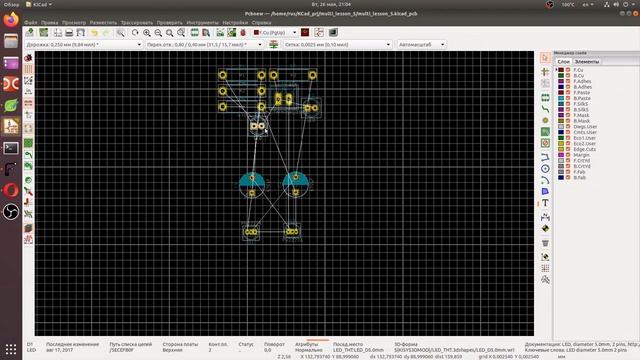Image resolution: width=640 pixels, height=360 pixels.
Task: Open the track width dropdown
Action: (x=84, y=44)
